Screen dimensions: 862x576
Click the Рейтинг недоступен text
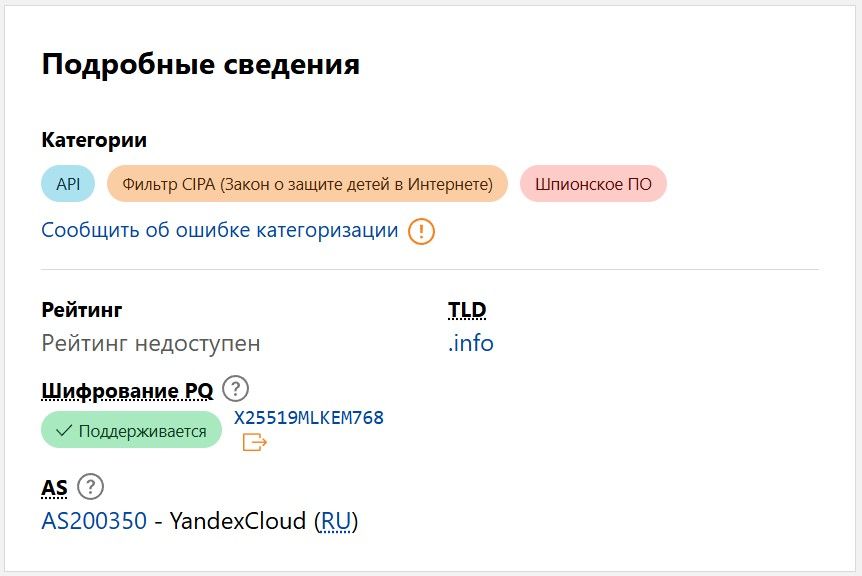click(x=151, y=343)
